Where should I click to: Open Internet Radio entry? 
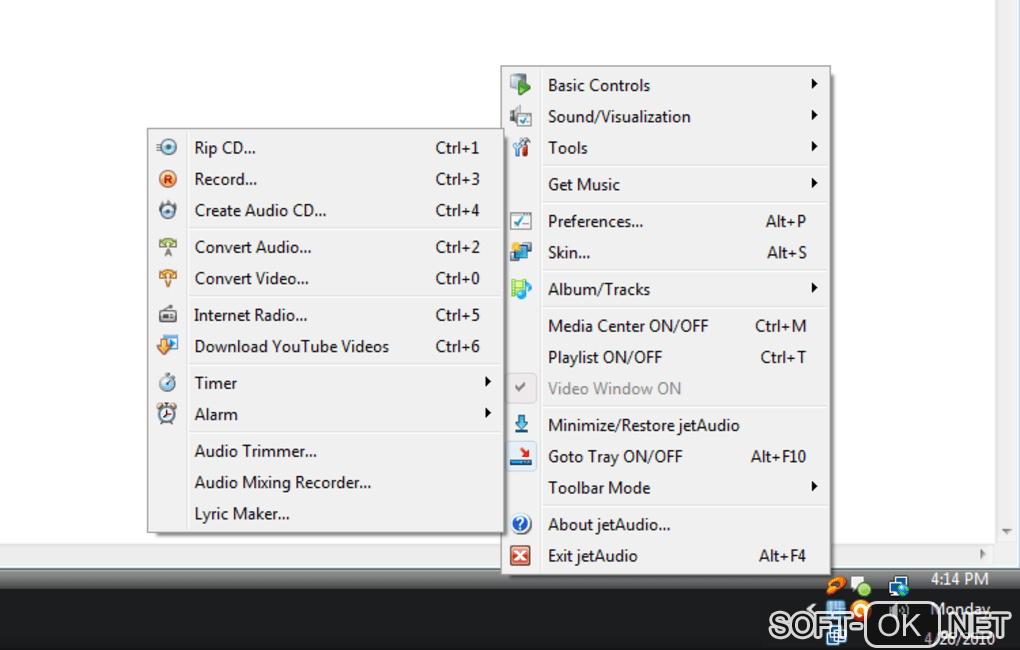click(326, 315)
